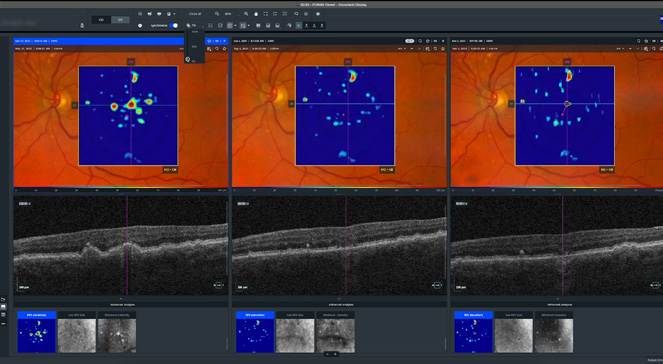Click the green person icon in toolbar
This screenshot has width=663, height=364.
coord(314,25)
